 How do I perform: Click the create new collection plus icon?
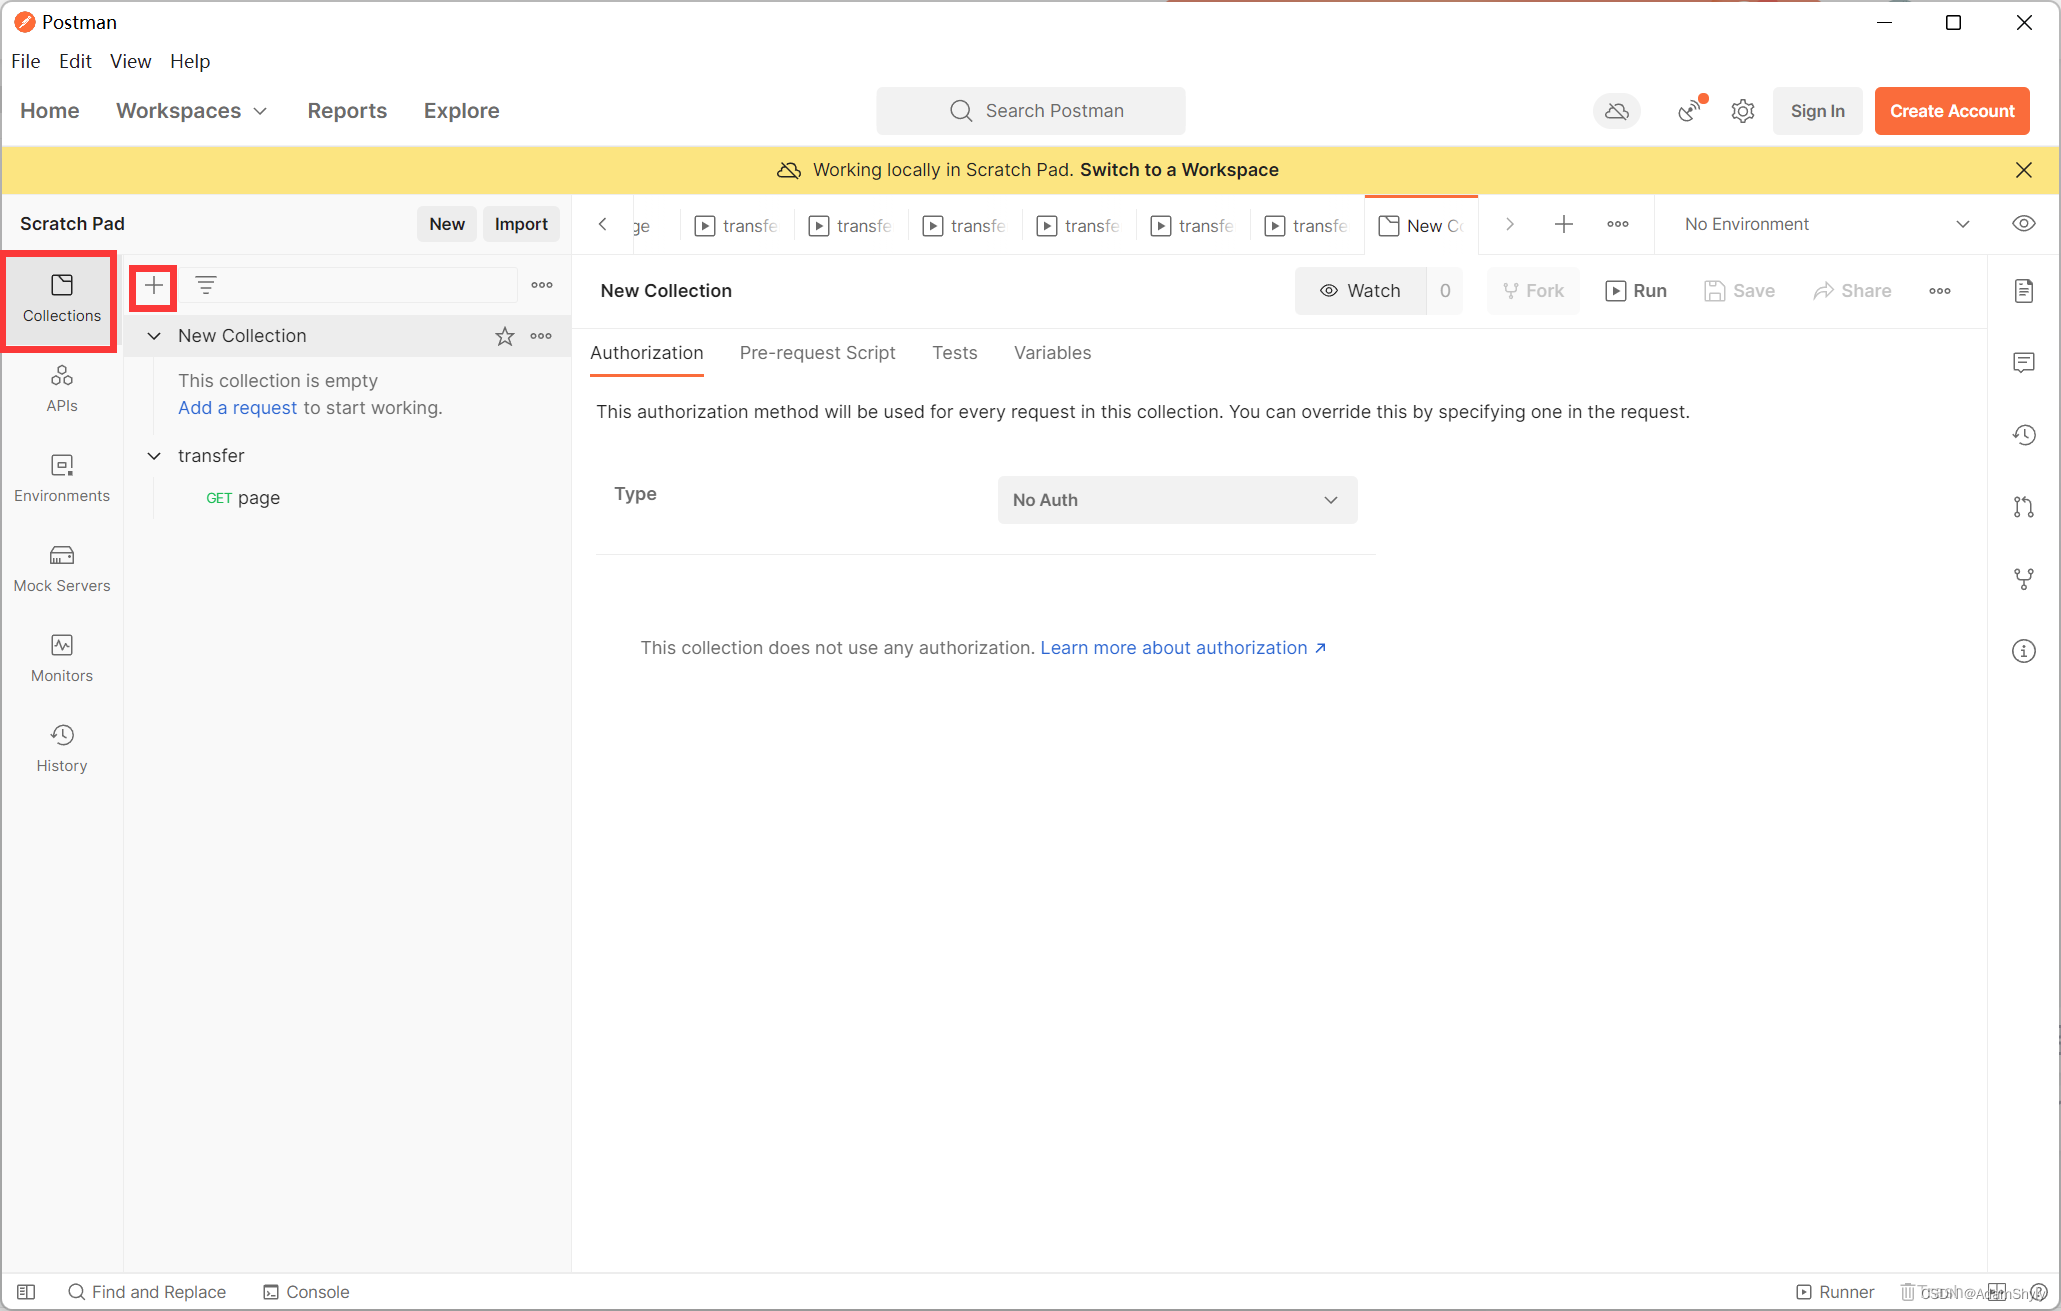[x=153, y=286]
